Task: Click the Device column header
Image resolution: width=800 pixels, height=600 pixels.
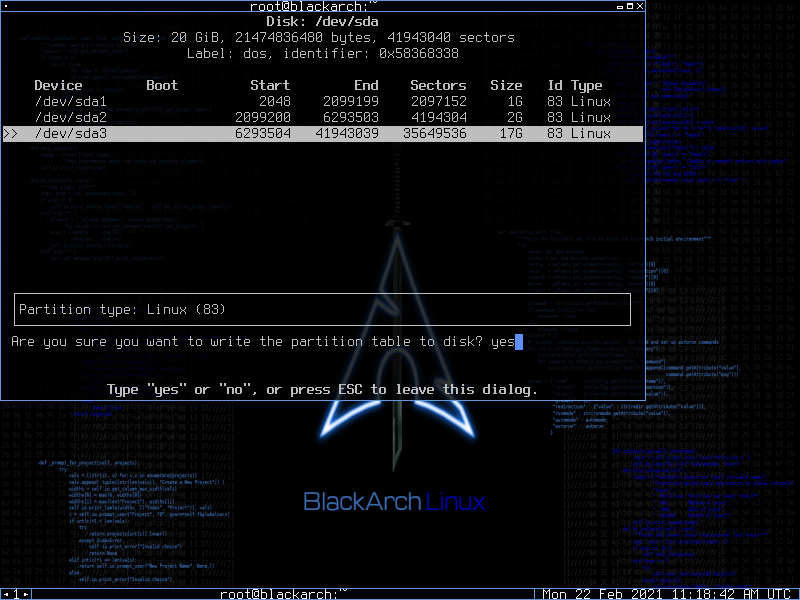Action: (58, 85)
